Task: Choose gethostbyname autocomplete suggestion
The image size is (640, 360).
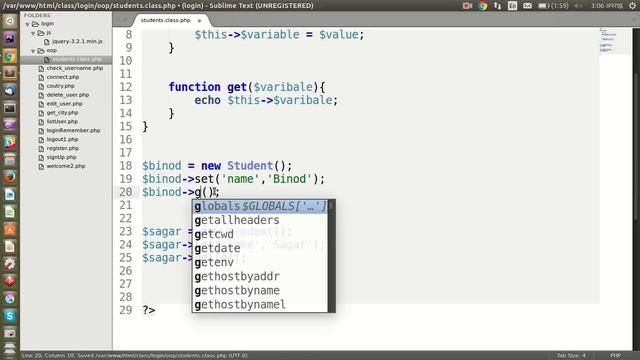Action: tap(260, 290)
